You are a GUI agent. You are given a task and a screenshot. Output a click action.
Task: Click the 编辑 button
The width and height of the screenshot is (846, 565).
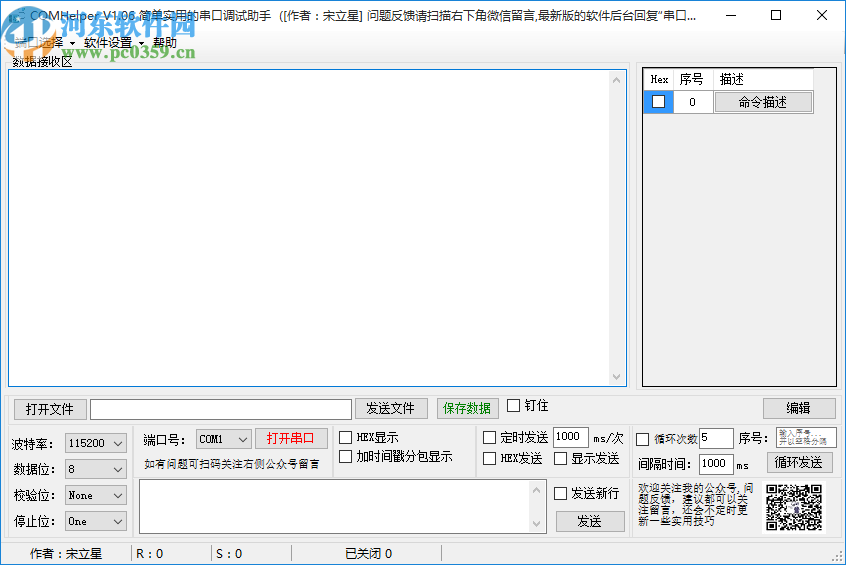tap(799, 409)
